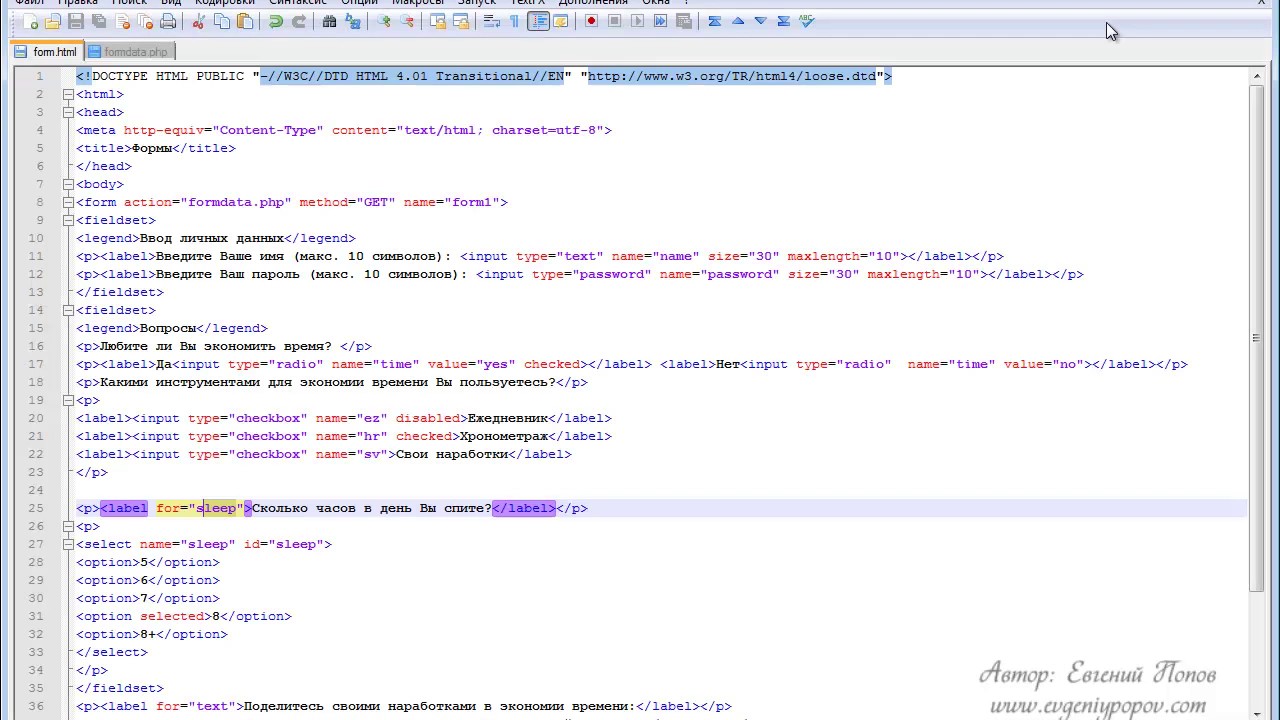The image size is (1280, 720).
Task: Open the Макросы menu
Action: 416,3
